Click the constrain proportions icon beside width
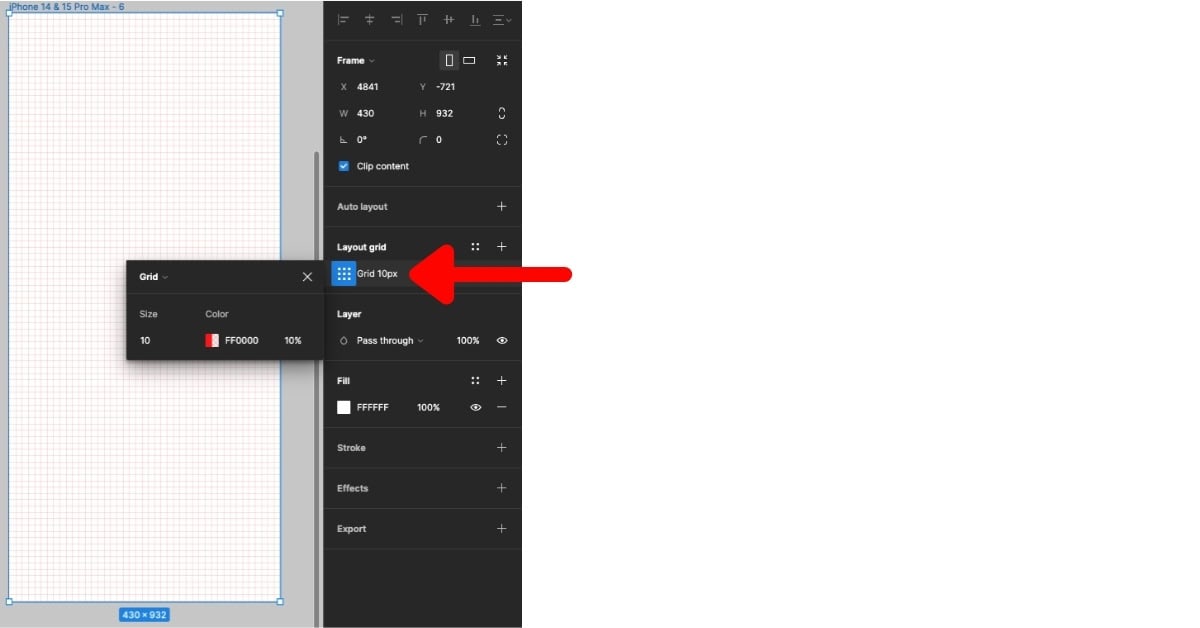The image size is (1200, 628). click(x=501, y=113)
